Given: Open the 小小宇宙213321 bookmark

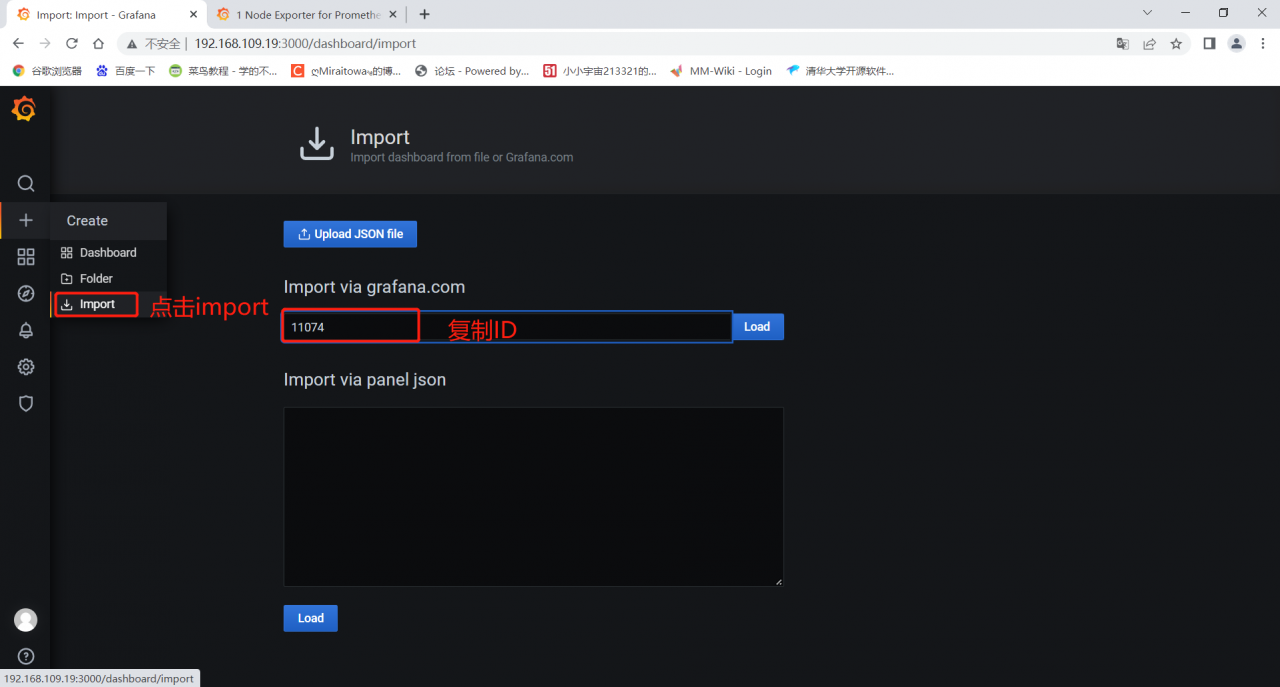Looking at the screenshot, I should pyautogui.click(x=600, y=71).
